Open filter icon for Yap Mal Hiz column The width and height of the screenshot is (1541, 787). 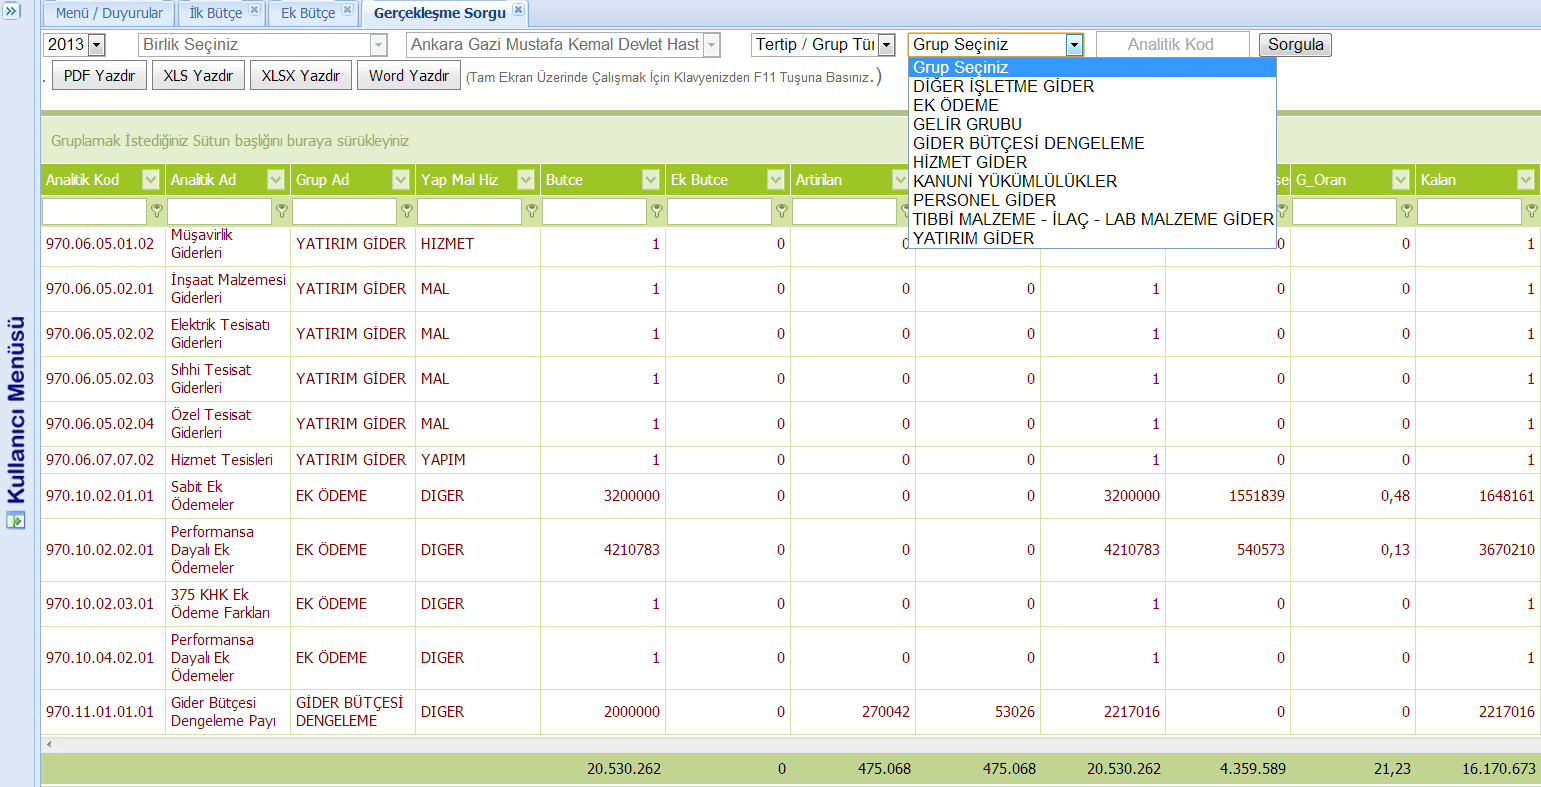click(x=532, y=211)
